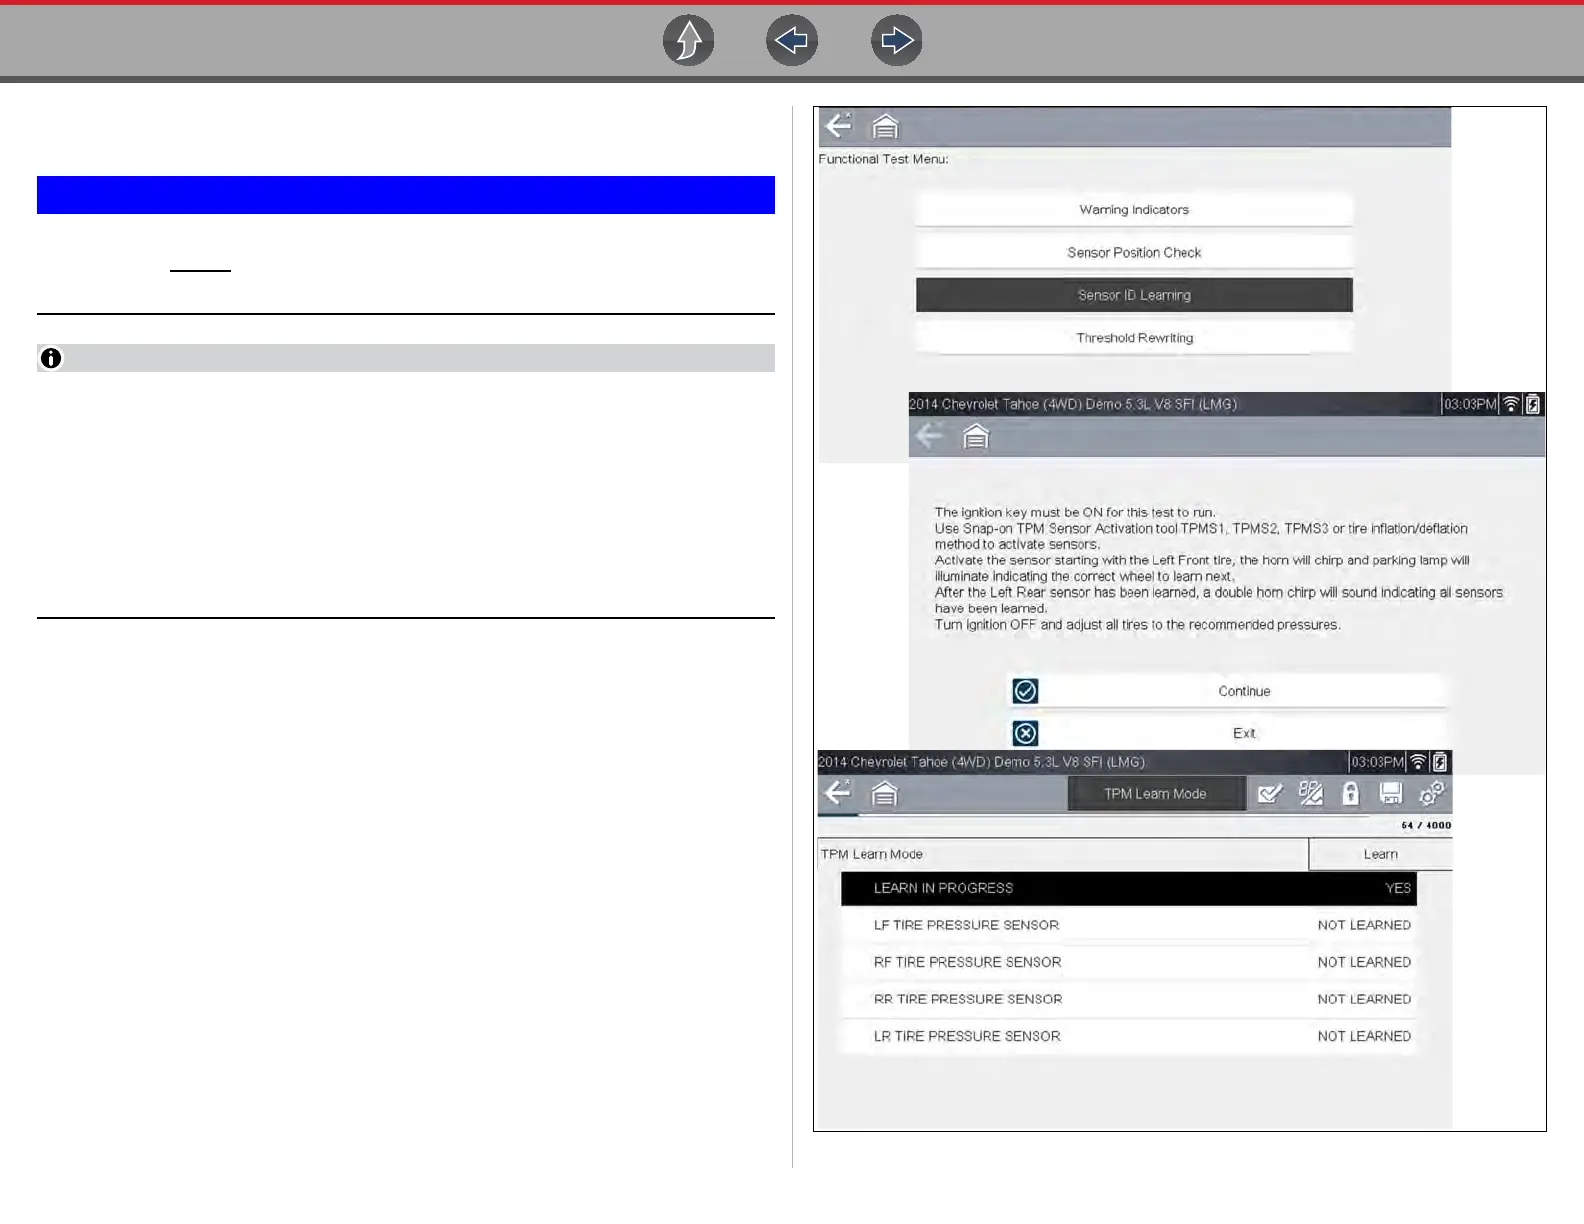Click home garage icon in Functional Test Menu
The height and width of the screenshot is (1224, 1584).
pos(885,126)
